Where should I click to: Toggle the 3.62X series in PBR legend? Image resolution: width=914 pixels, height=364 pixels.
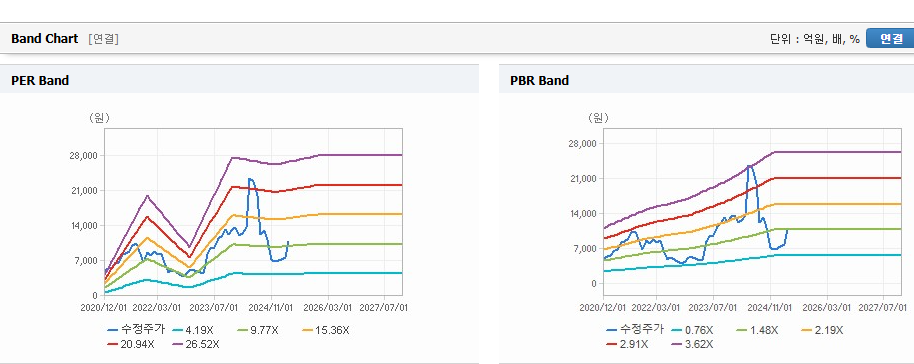[692, 344]
